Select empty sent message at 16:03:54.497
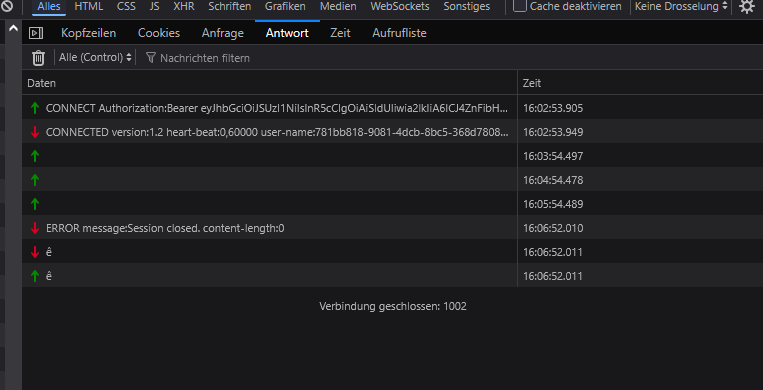 pos(392,156)
